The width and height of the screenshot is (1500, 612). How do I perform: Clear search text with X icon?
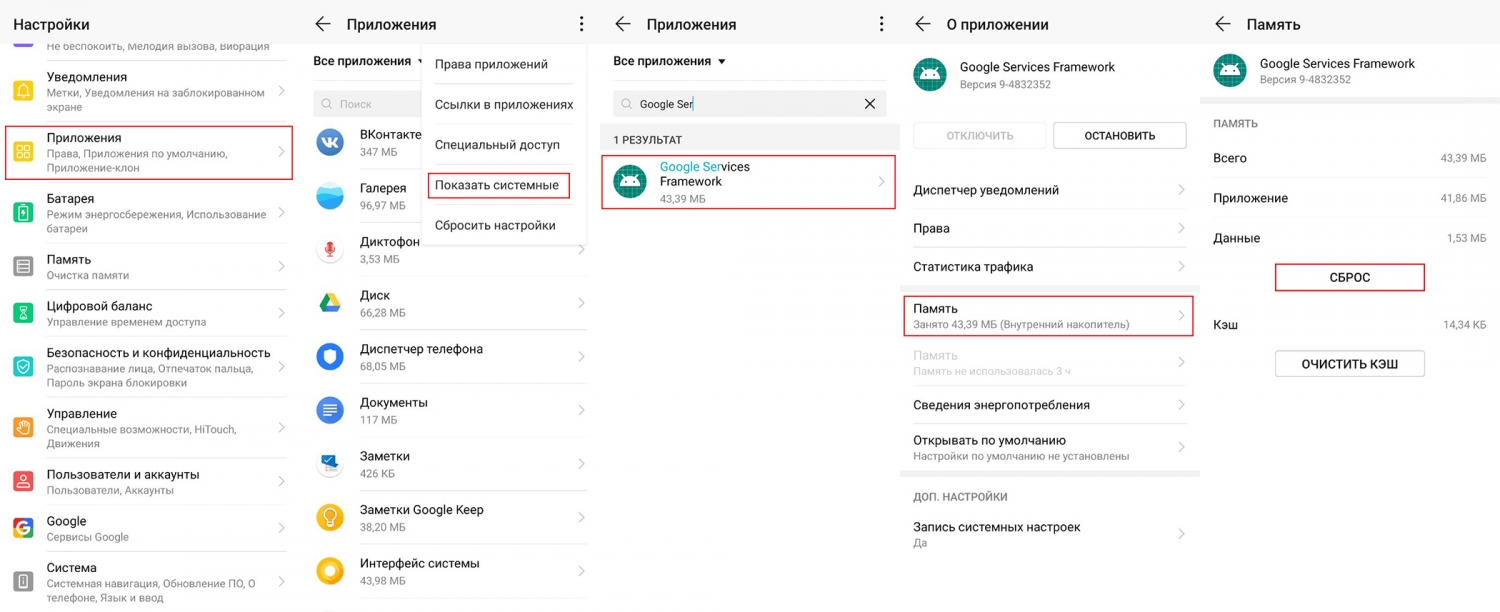click(869, 104)
